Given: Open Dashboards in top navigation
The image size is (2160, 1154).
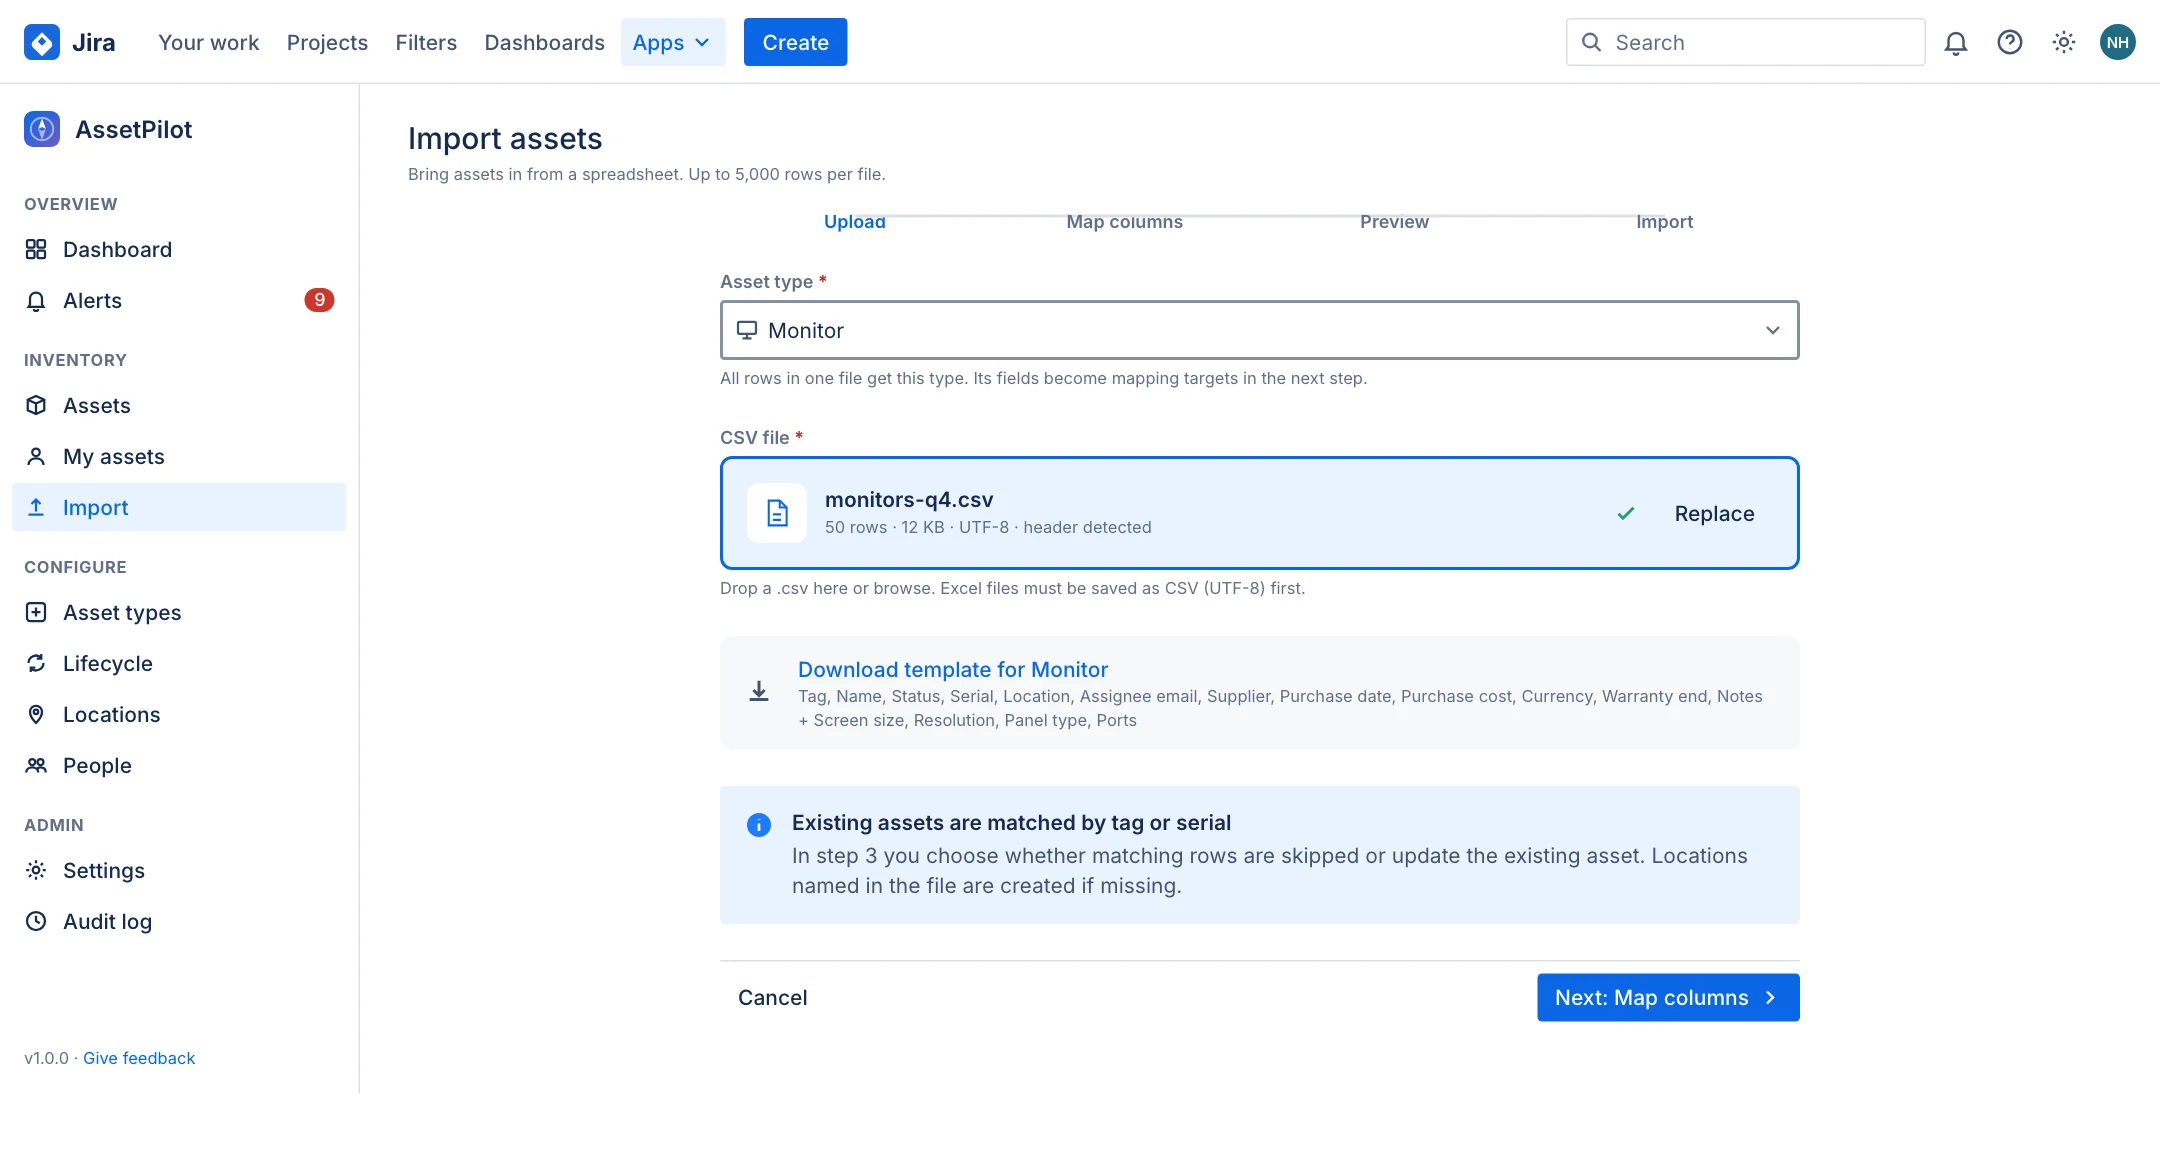Looking at the screenshot, I should 544,42.
